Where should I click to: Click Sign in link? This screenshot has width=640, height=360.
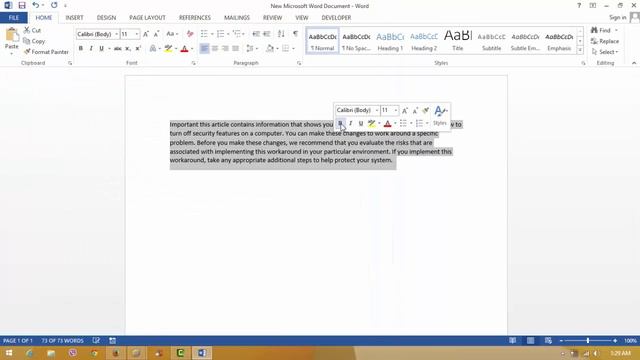pyautogui.click(x=617, y=18)
